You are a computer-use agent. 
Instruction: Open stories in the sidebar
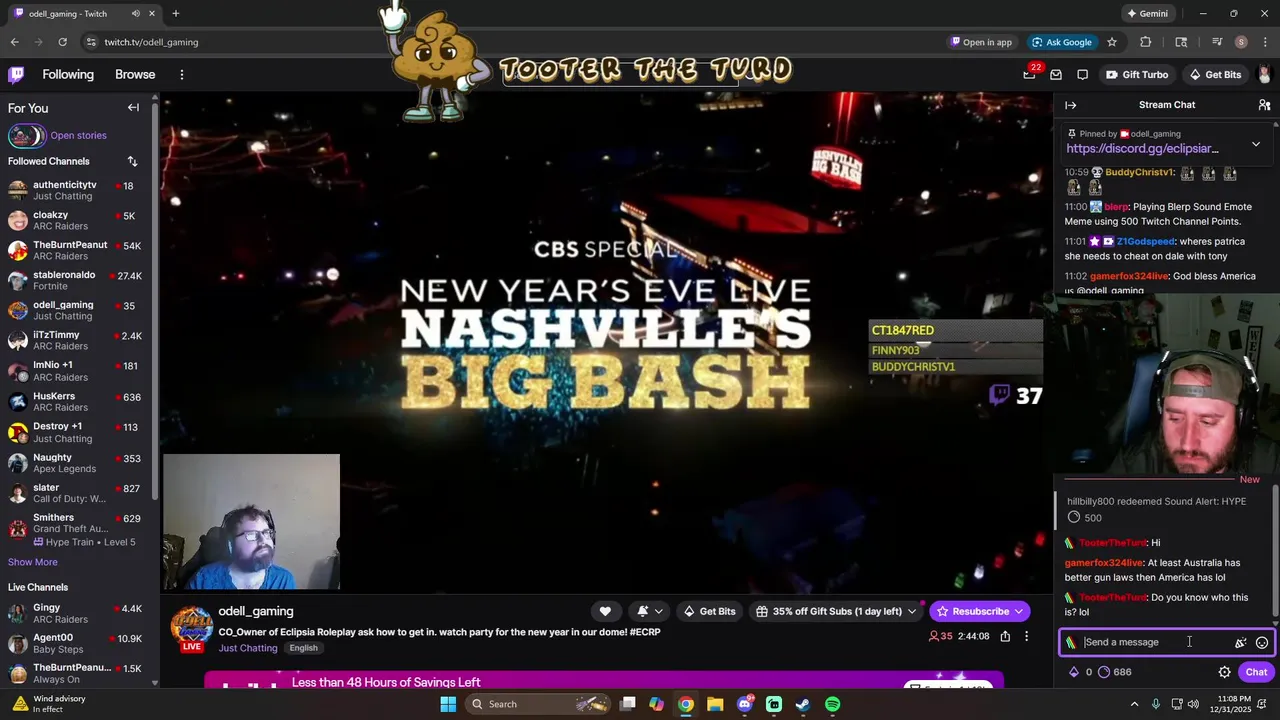click(78, 136)
